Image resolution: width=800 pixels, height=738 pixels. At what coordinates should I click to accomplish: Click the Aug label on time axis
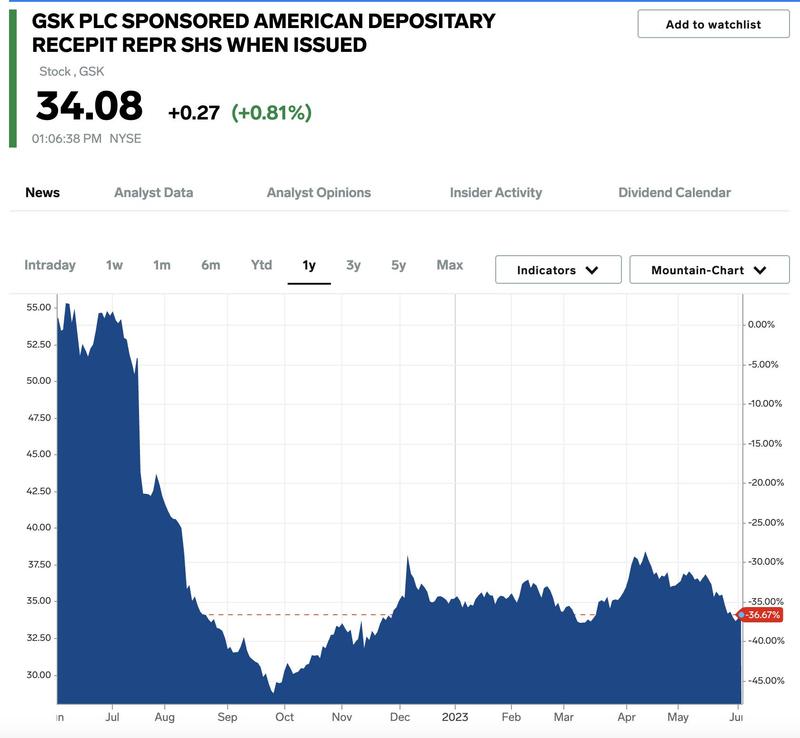[165, 717]
